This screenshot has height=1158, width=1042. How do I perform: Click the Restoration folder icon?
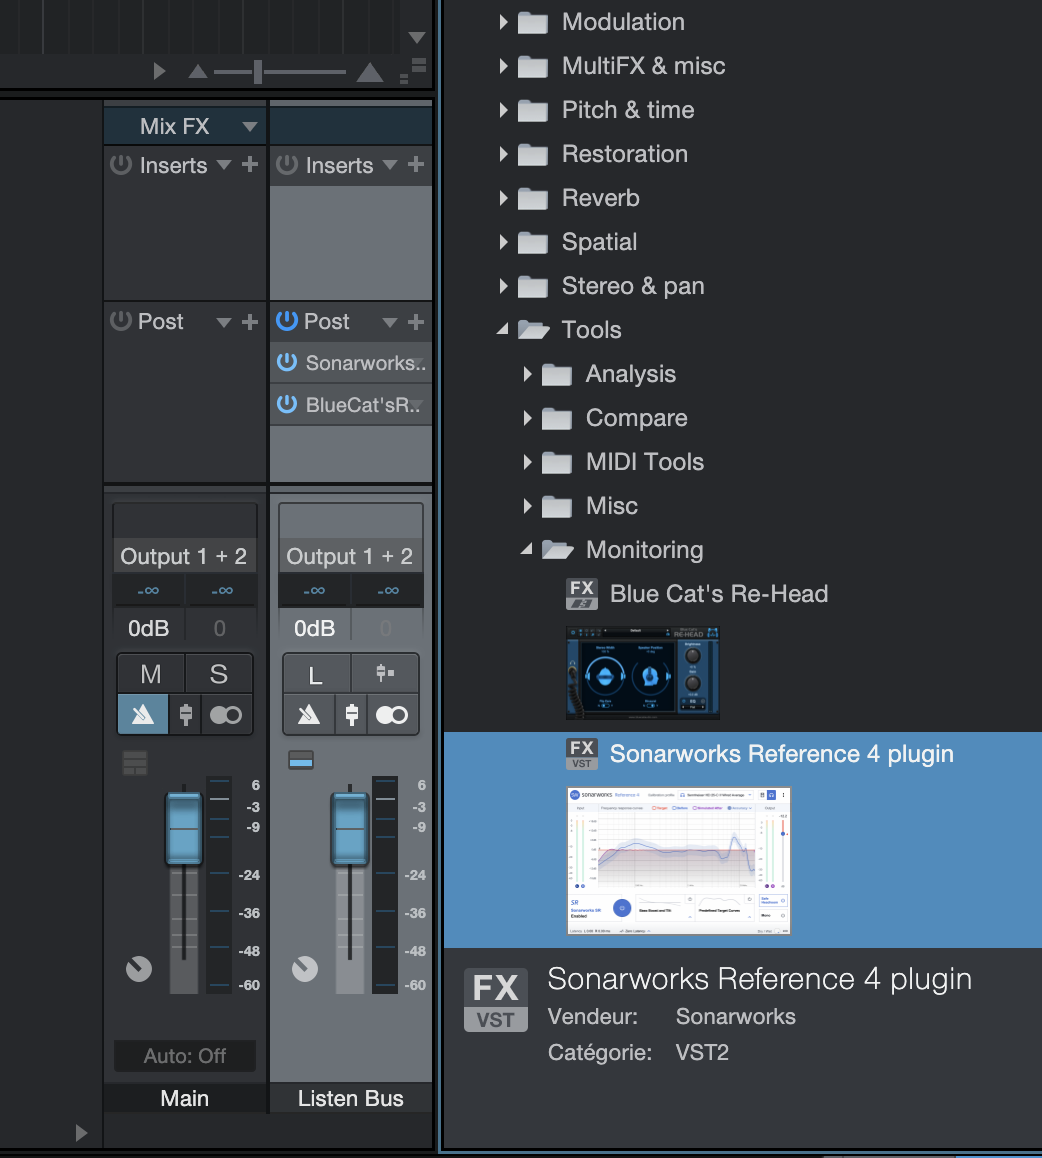coord(532,154)
